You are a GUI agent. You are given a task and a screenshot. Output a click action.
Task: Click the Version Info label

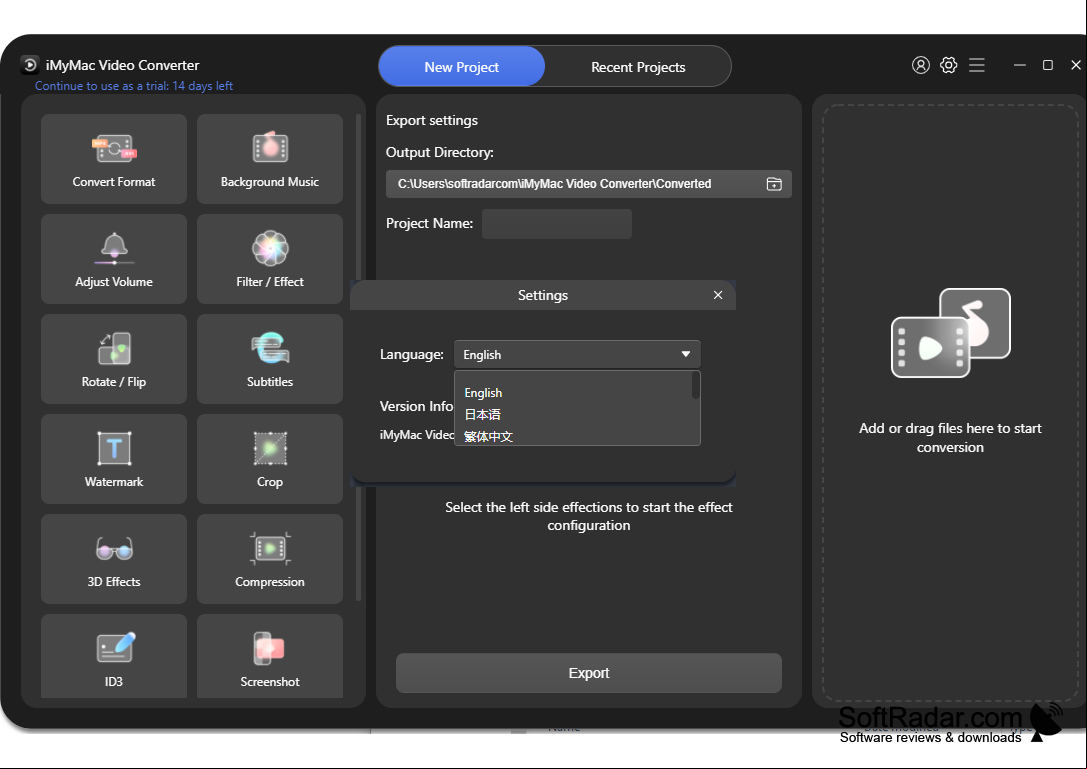pos(416,406)
